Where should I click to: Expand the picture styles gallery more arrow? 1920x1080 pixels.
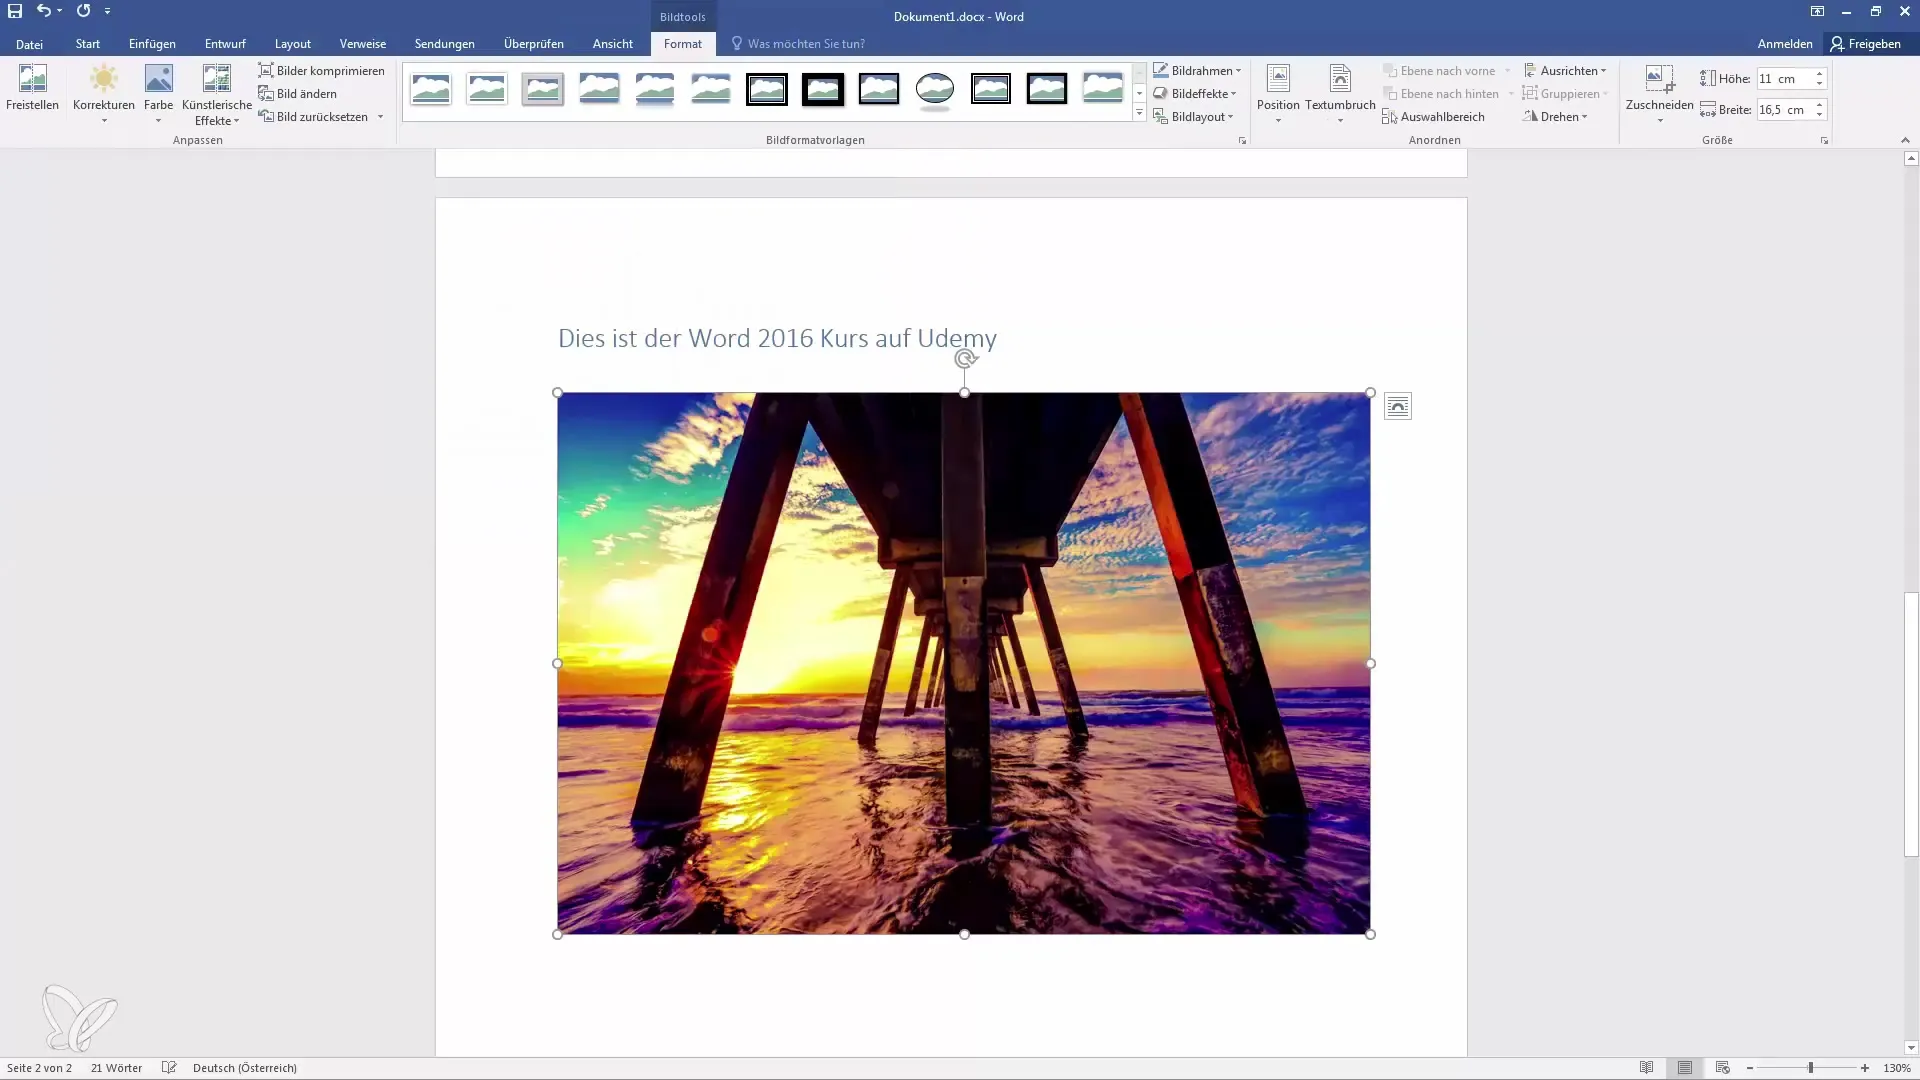point(1139,113)
